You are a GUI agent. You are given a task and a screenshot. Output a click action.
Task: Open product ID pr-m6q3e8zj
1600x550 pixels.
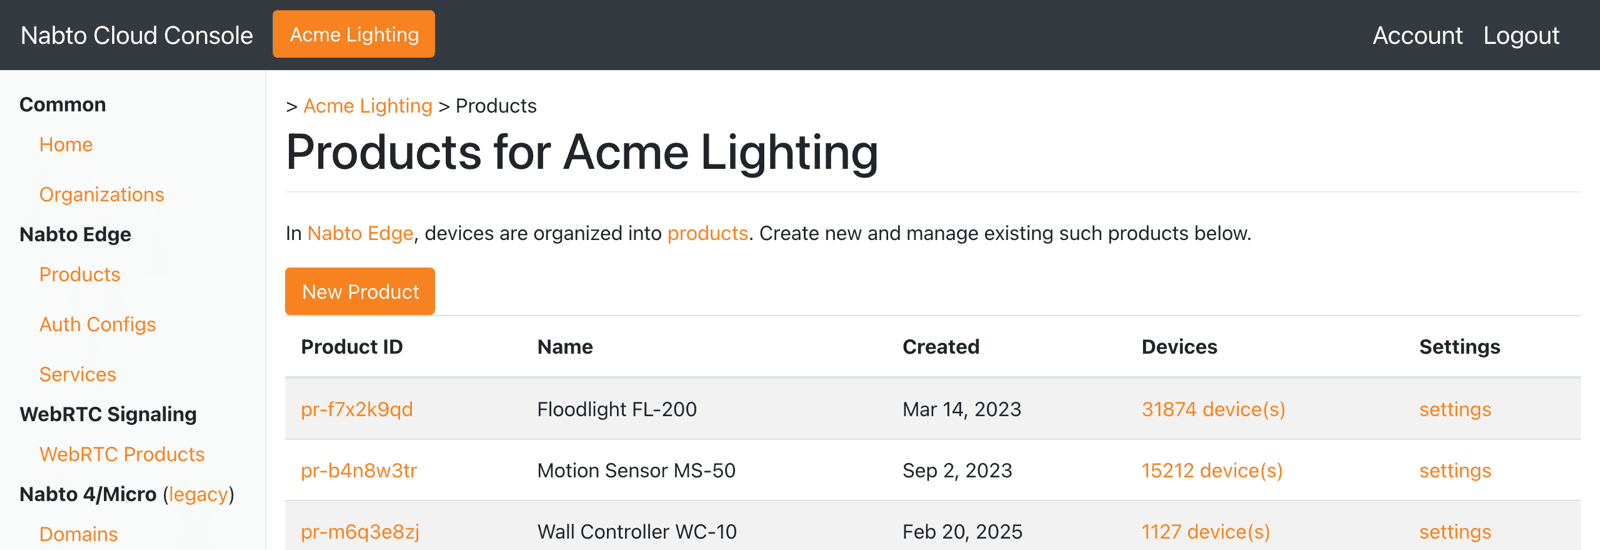pyautogui.click(x=360, y=532)
